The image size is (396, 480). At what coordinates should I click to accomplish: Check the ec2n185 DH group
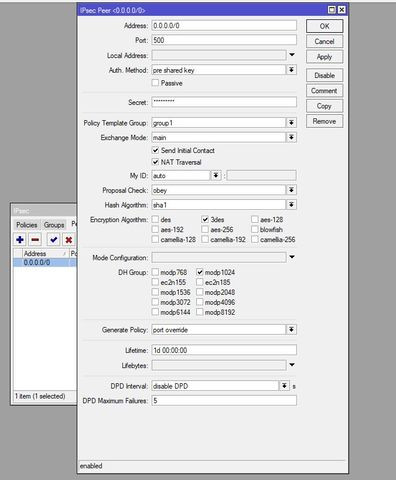[200, 282]
